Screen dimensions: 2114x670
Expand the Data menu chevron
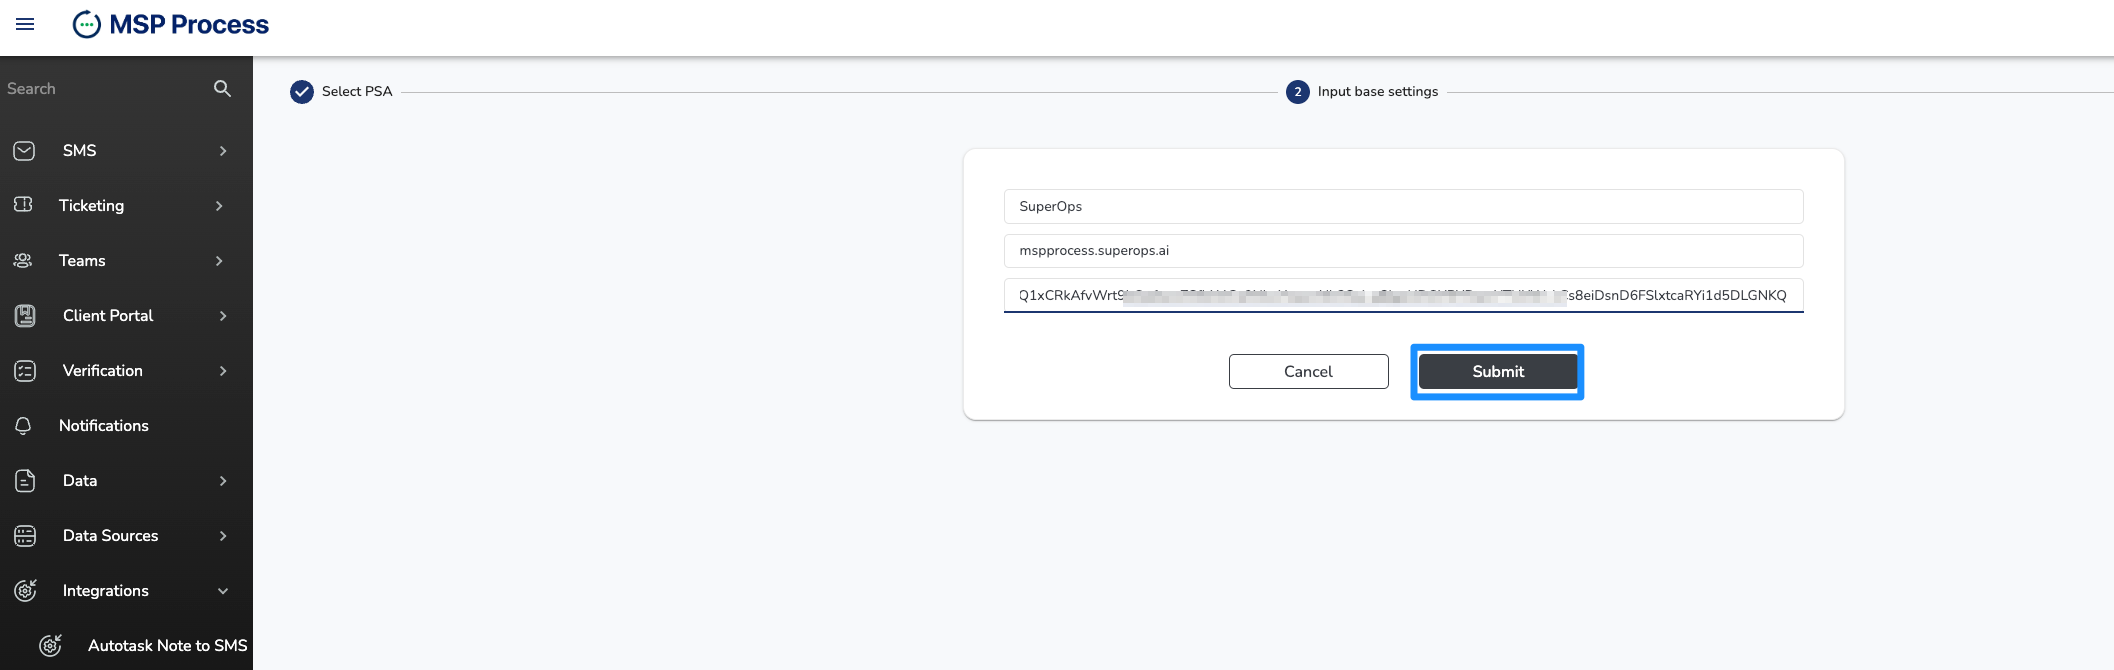pos(223,481)
